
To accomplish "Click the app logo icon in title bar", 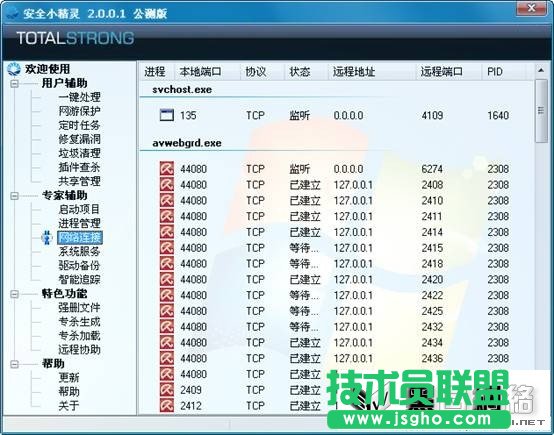I will pos(12,13).
